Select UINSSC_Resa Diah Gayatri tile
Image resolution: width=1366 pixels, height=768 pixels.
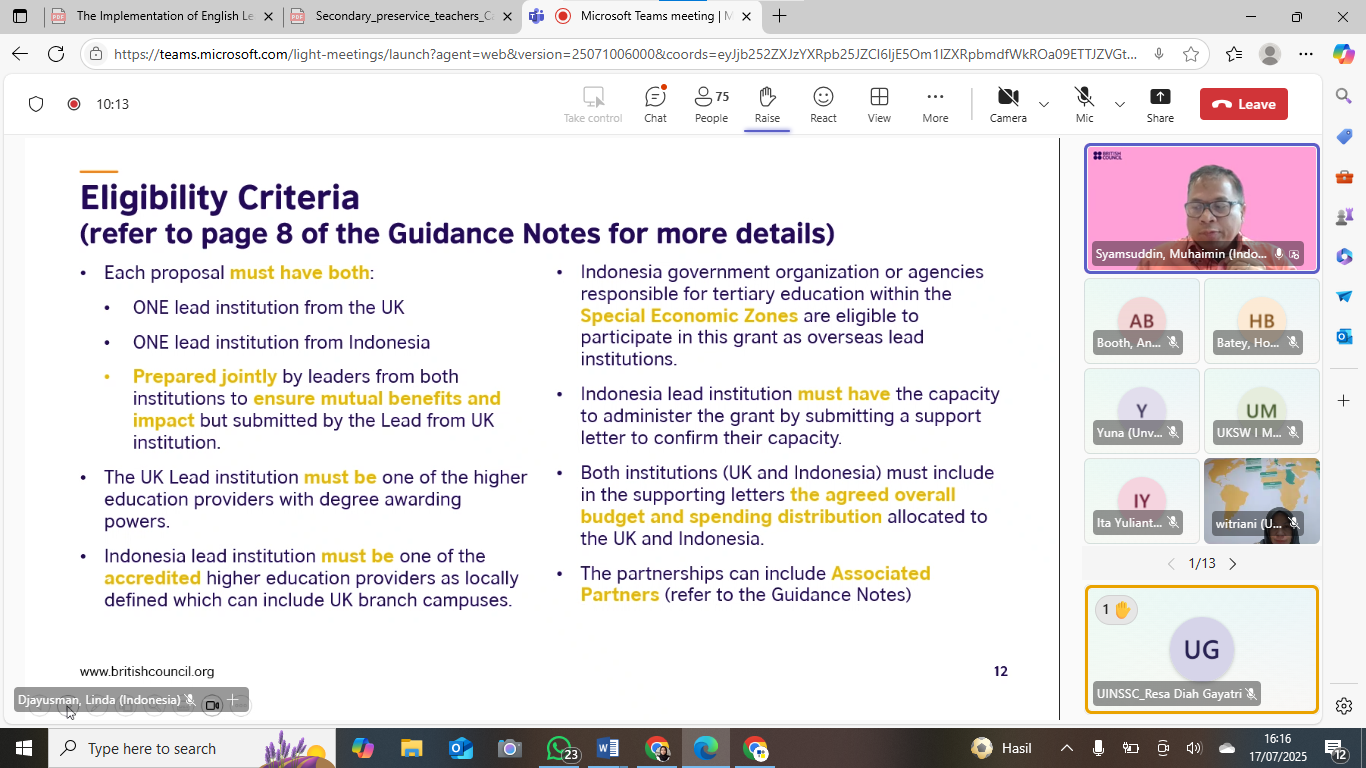click(x=1202, y=650)
